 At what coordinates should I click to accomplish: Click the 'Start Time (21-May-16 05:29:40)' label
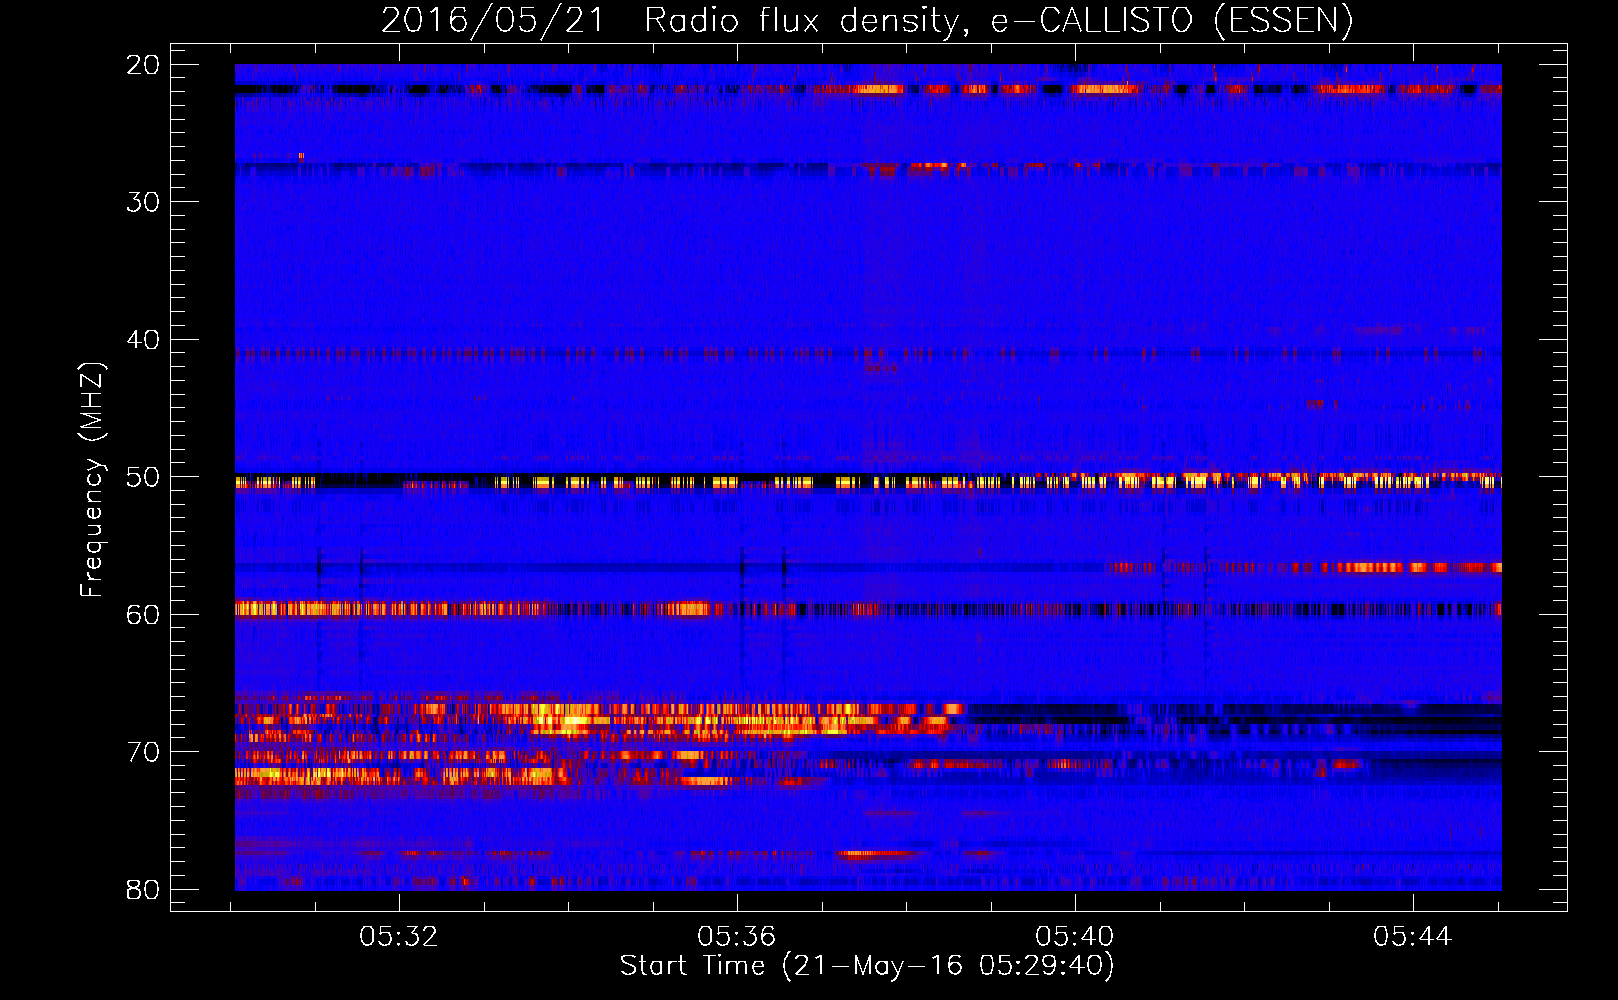click(867, 966)
